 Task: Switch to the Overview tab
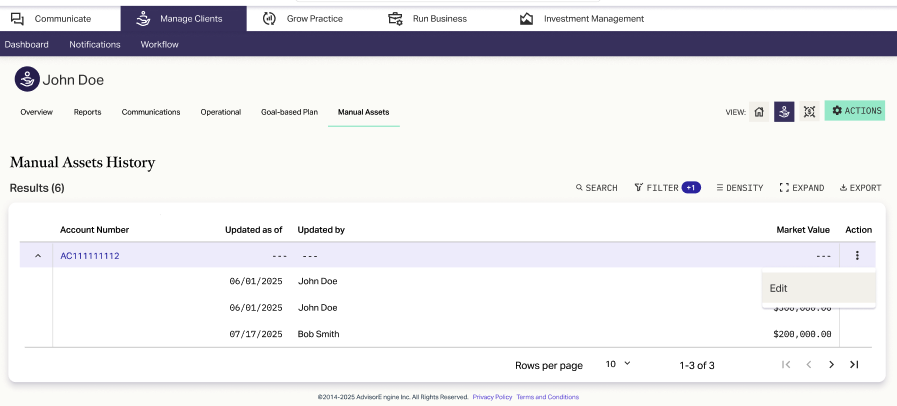click(37, 112)
